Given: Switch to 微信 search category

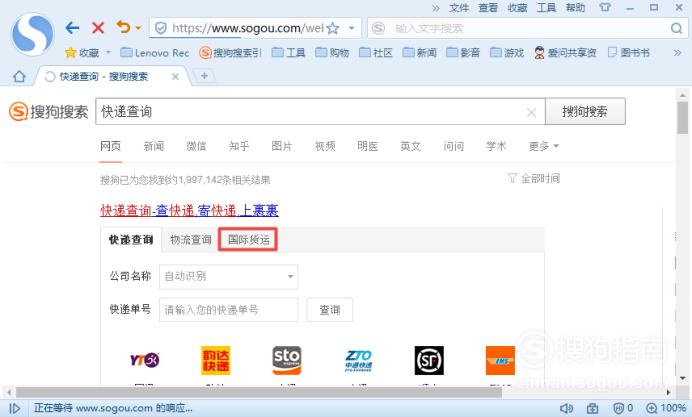Looking at the screenshot, I should click(x=196, y=146).
